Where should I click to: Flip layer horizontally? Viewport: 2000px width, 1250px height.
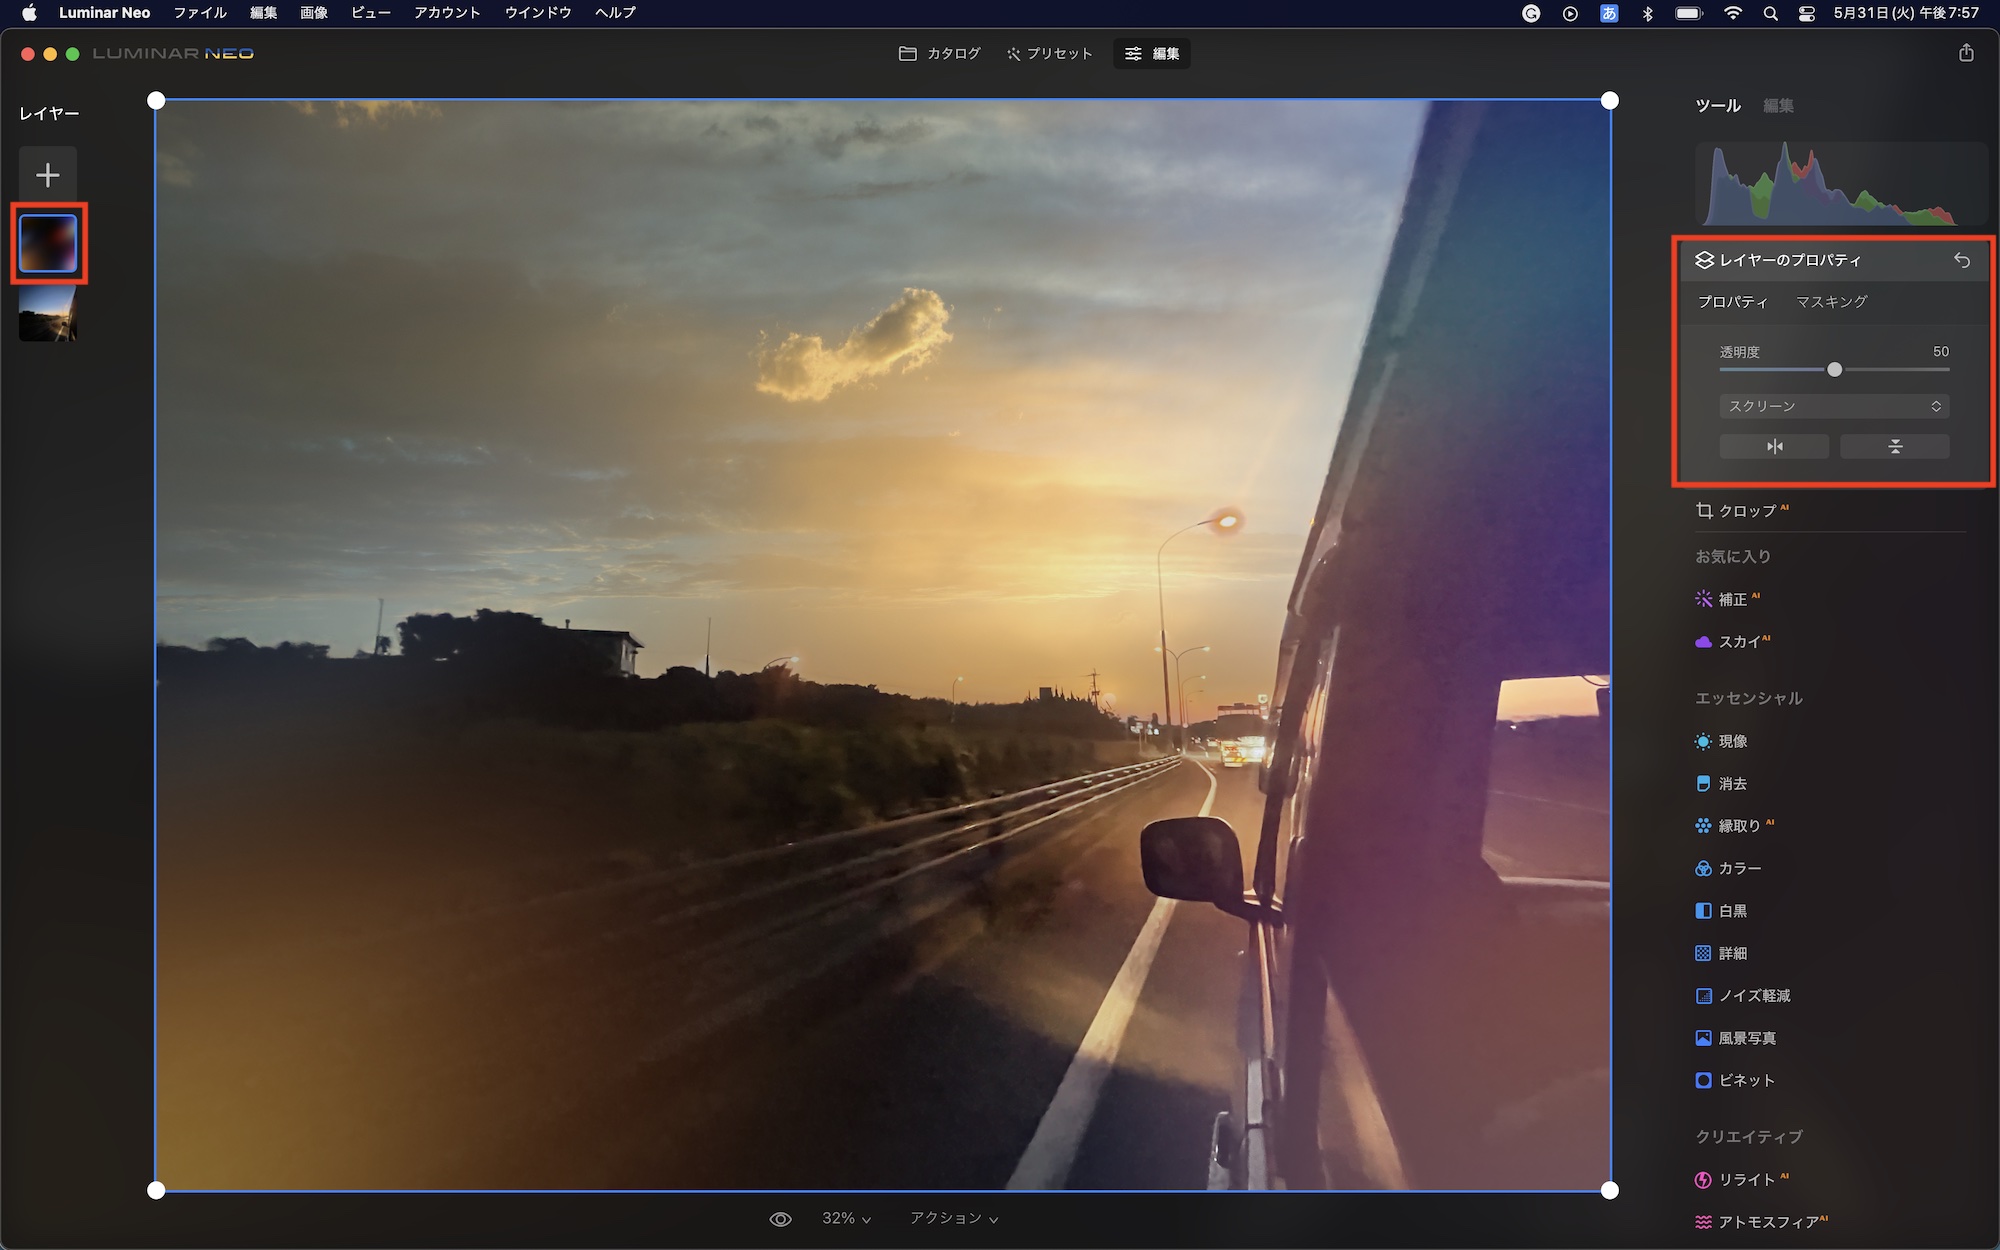[x=1774, y=446]
